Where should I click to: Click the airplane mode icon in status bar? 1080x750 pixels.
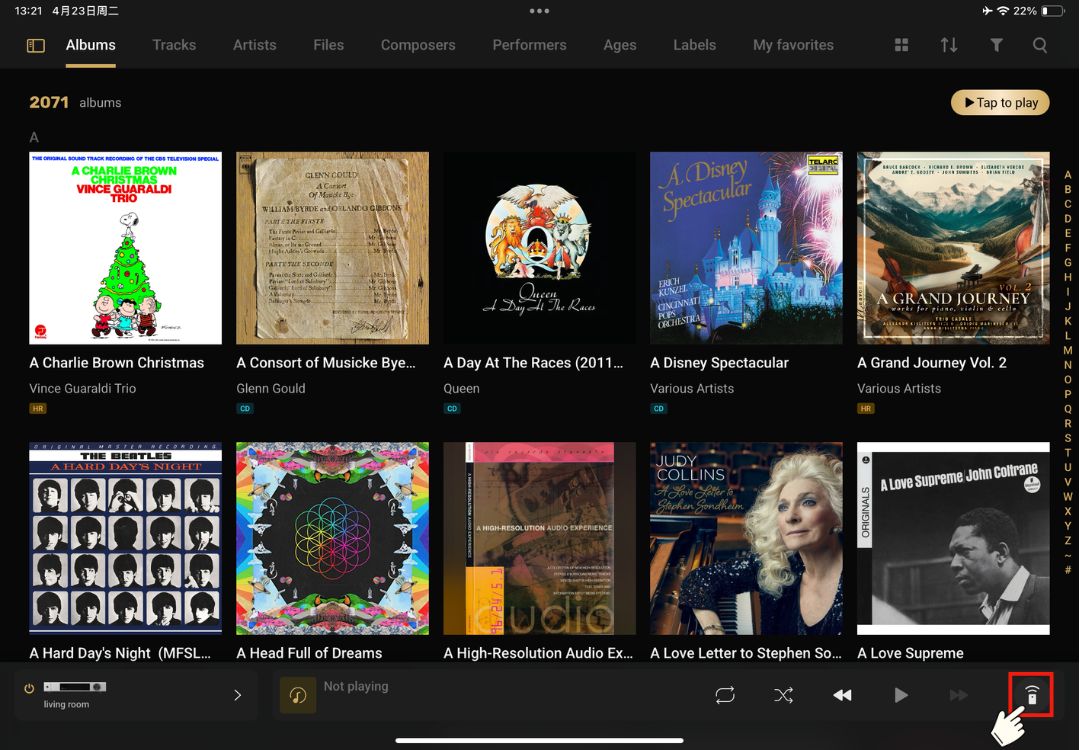click(988, 11)
